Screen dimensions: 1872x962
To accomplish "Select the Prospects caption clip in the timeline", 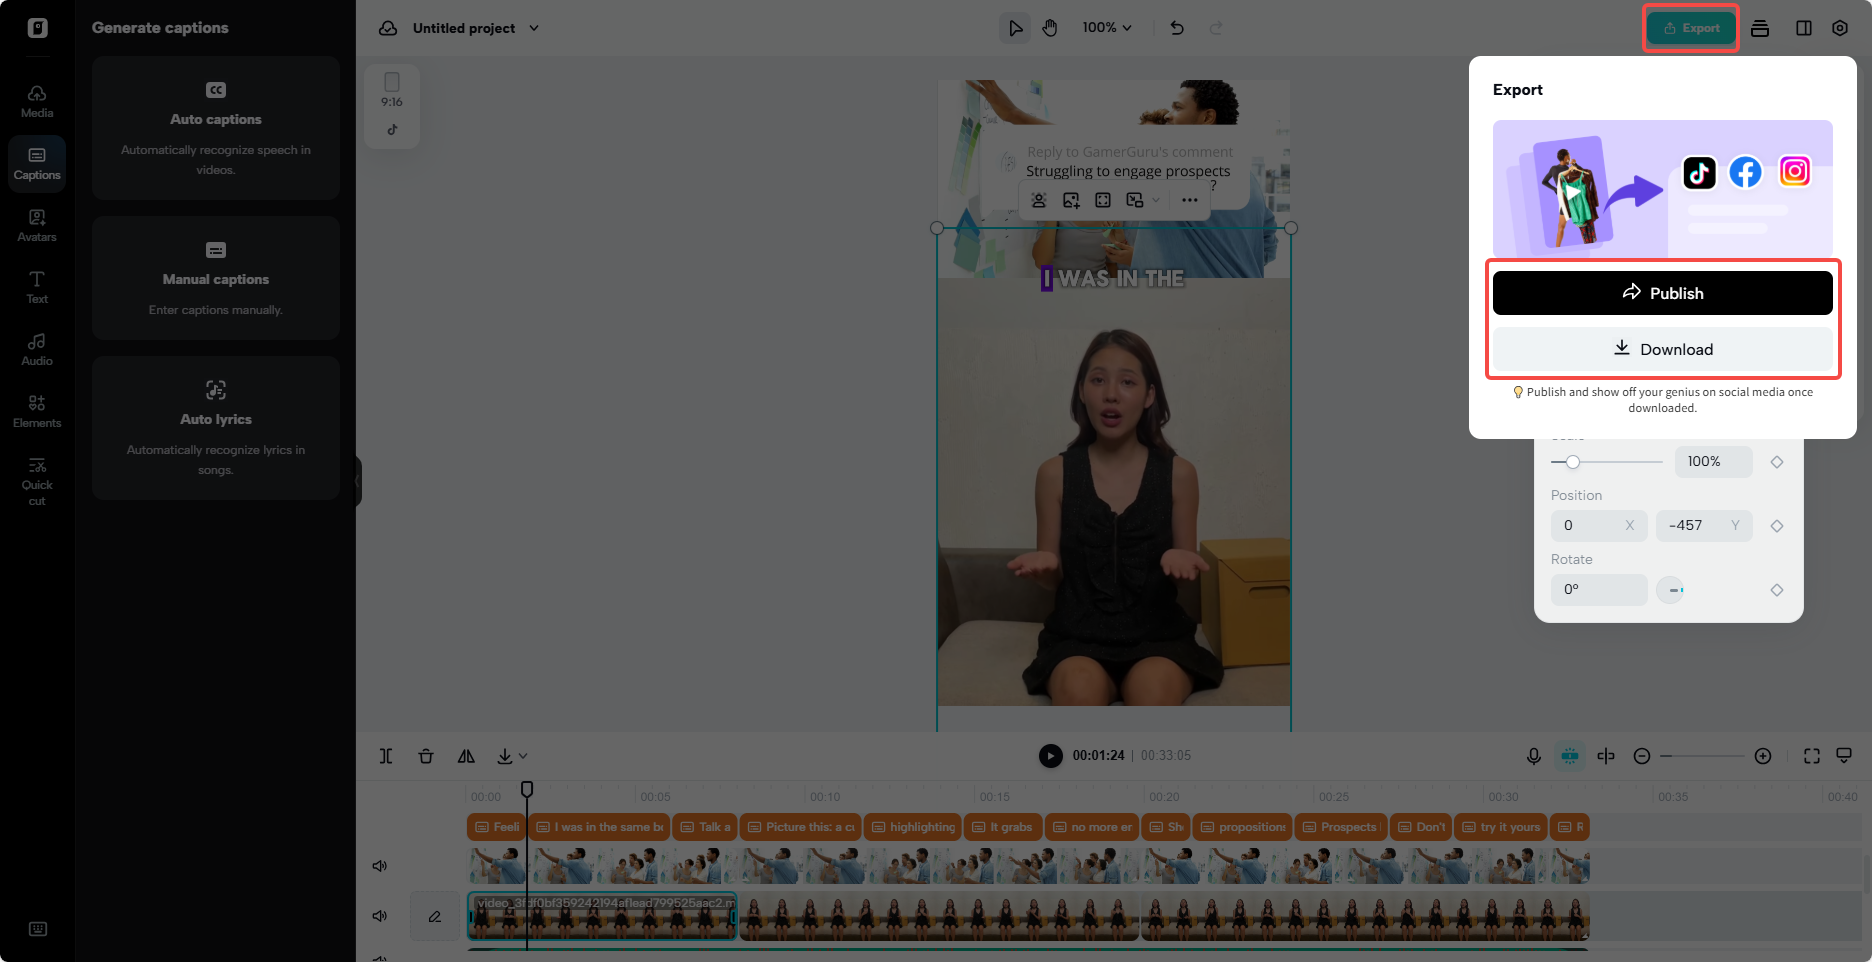I will click(1341, 827).
